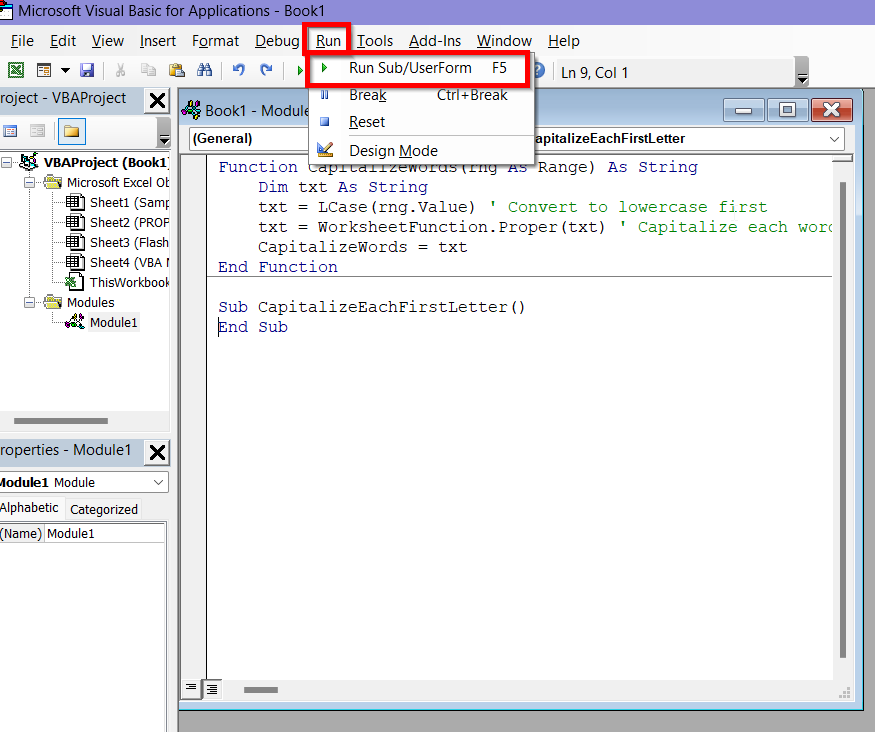Switch to the Alphabetic properties tab
Image resolution: width=875 pixels, height=732 pixels.
tap(29, 508)
